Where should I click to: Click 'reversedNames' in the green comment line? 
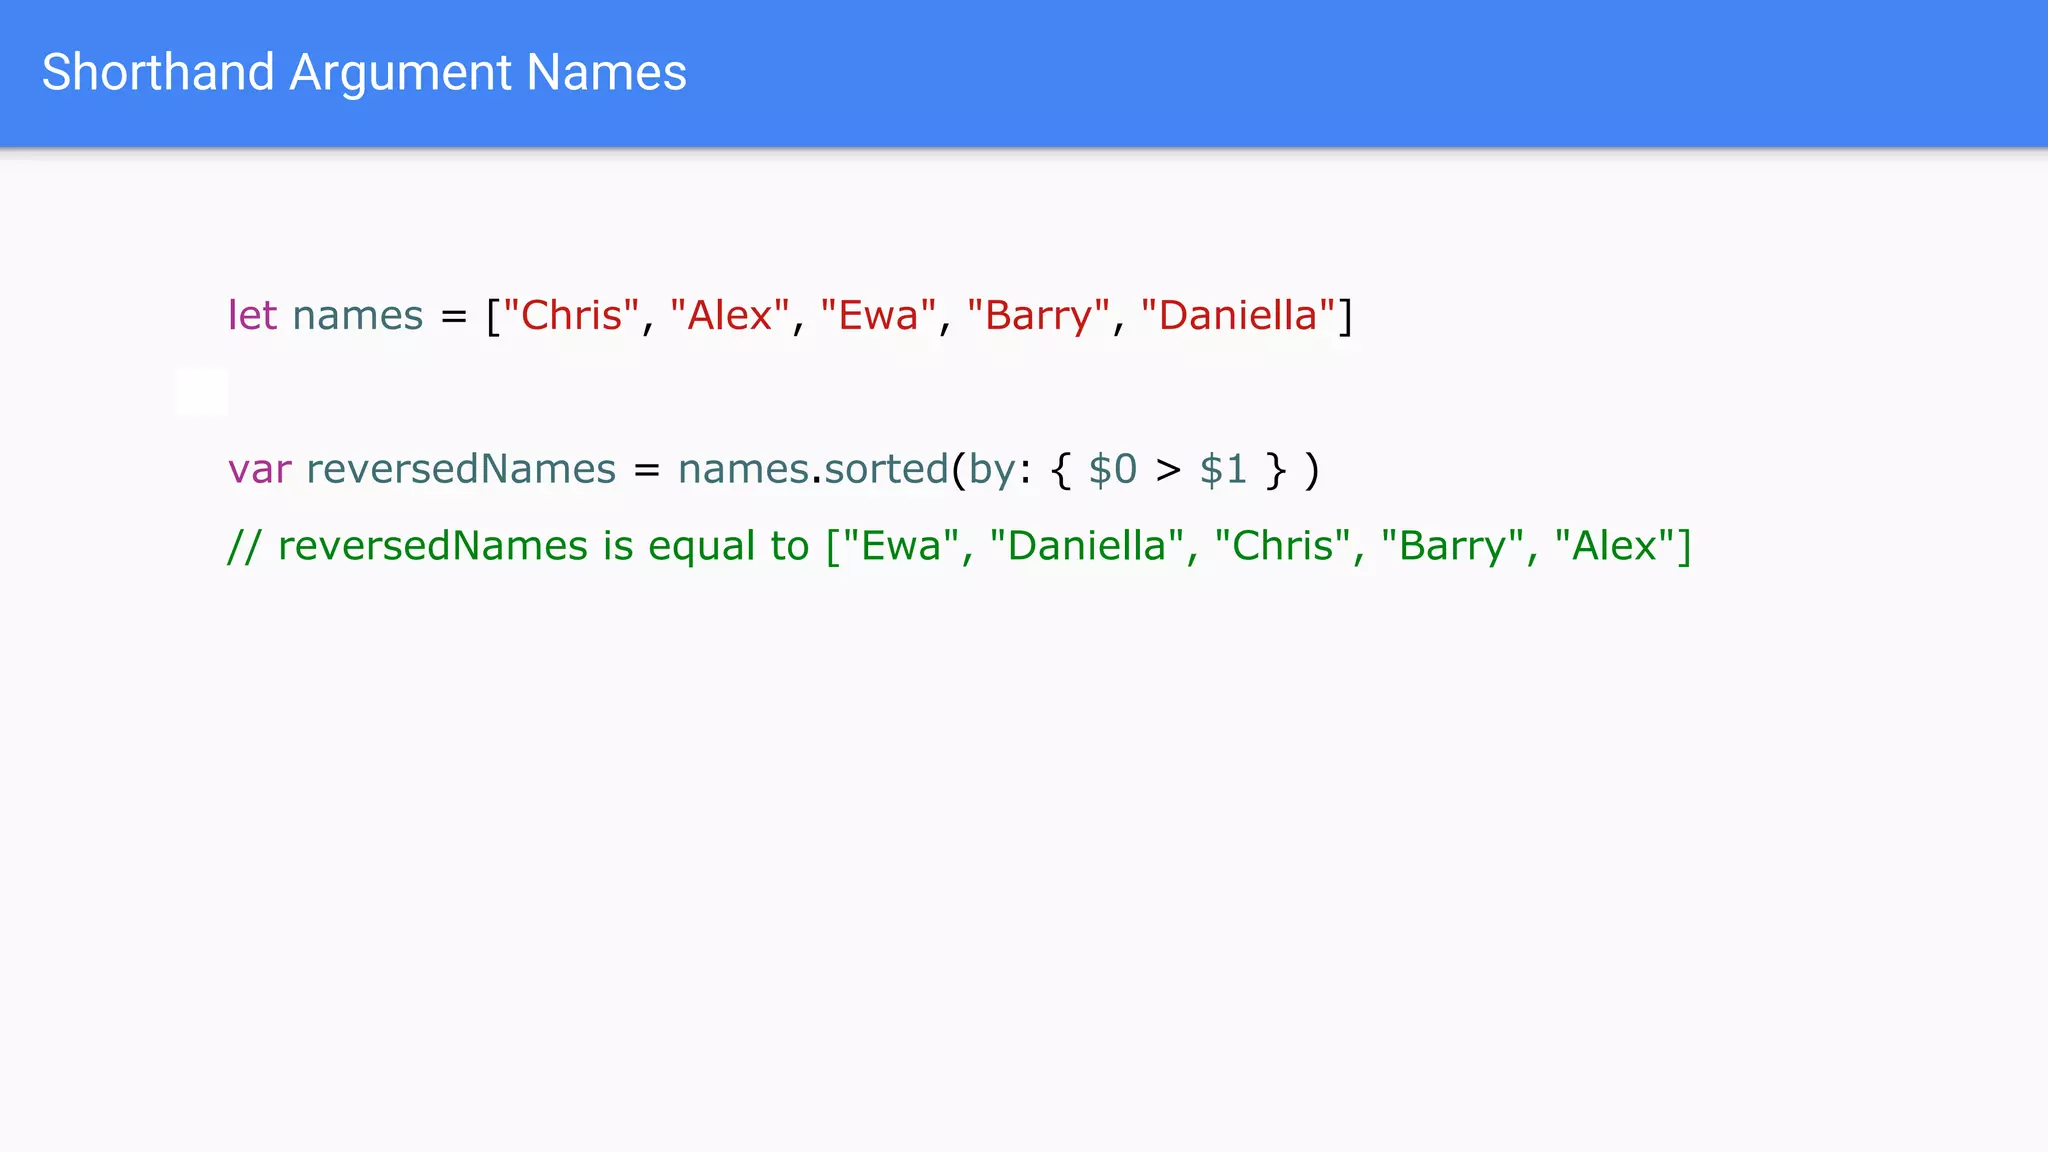coord(432,546)
